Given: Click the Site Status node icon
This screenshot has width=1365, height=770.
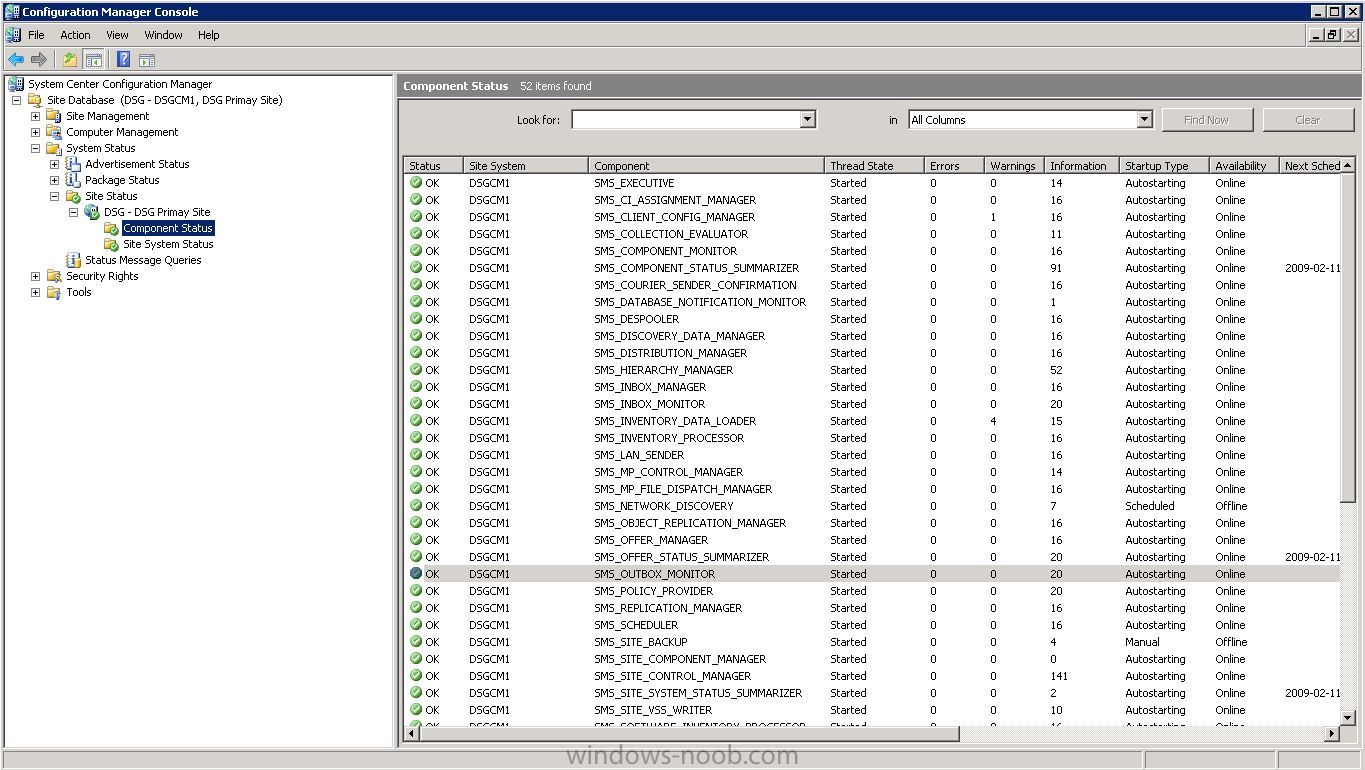Looking at the screenshot, I should 73,196.
